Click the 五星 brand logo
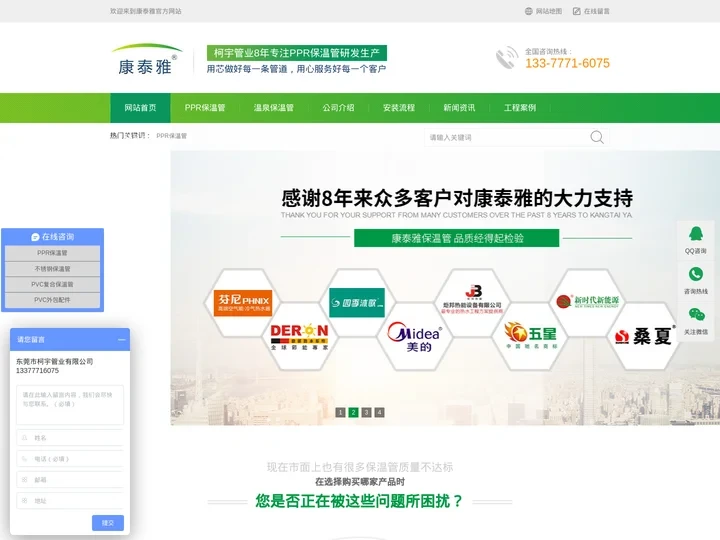The width and height of the screenshot is (720, 540). [530, 335]
